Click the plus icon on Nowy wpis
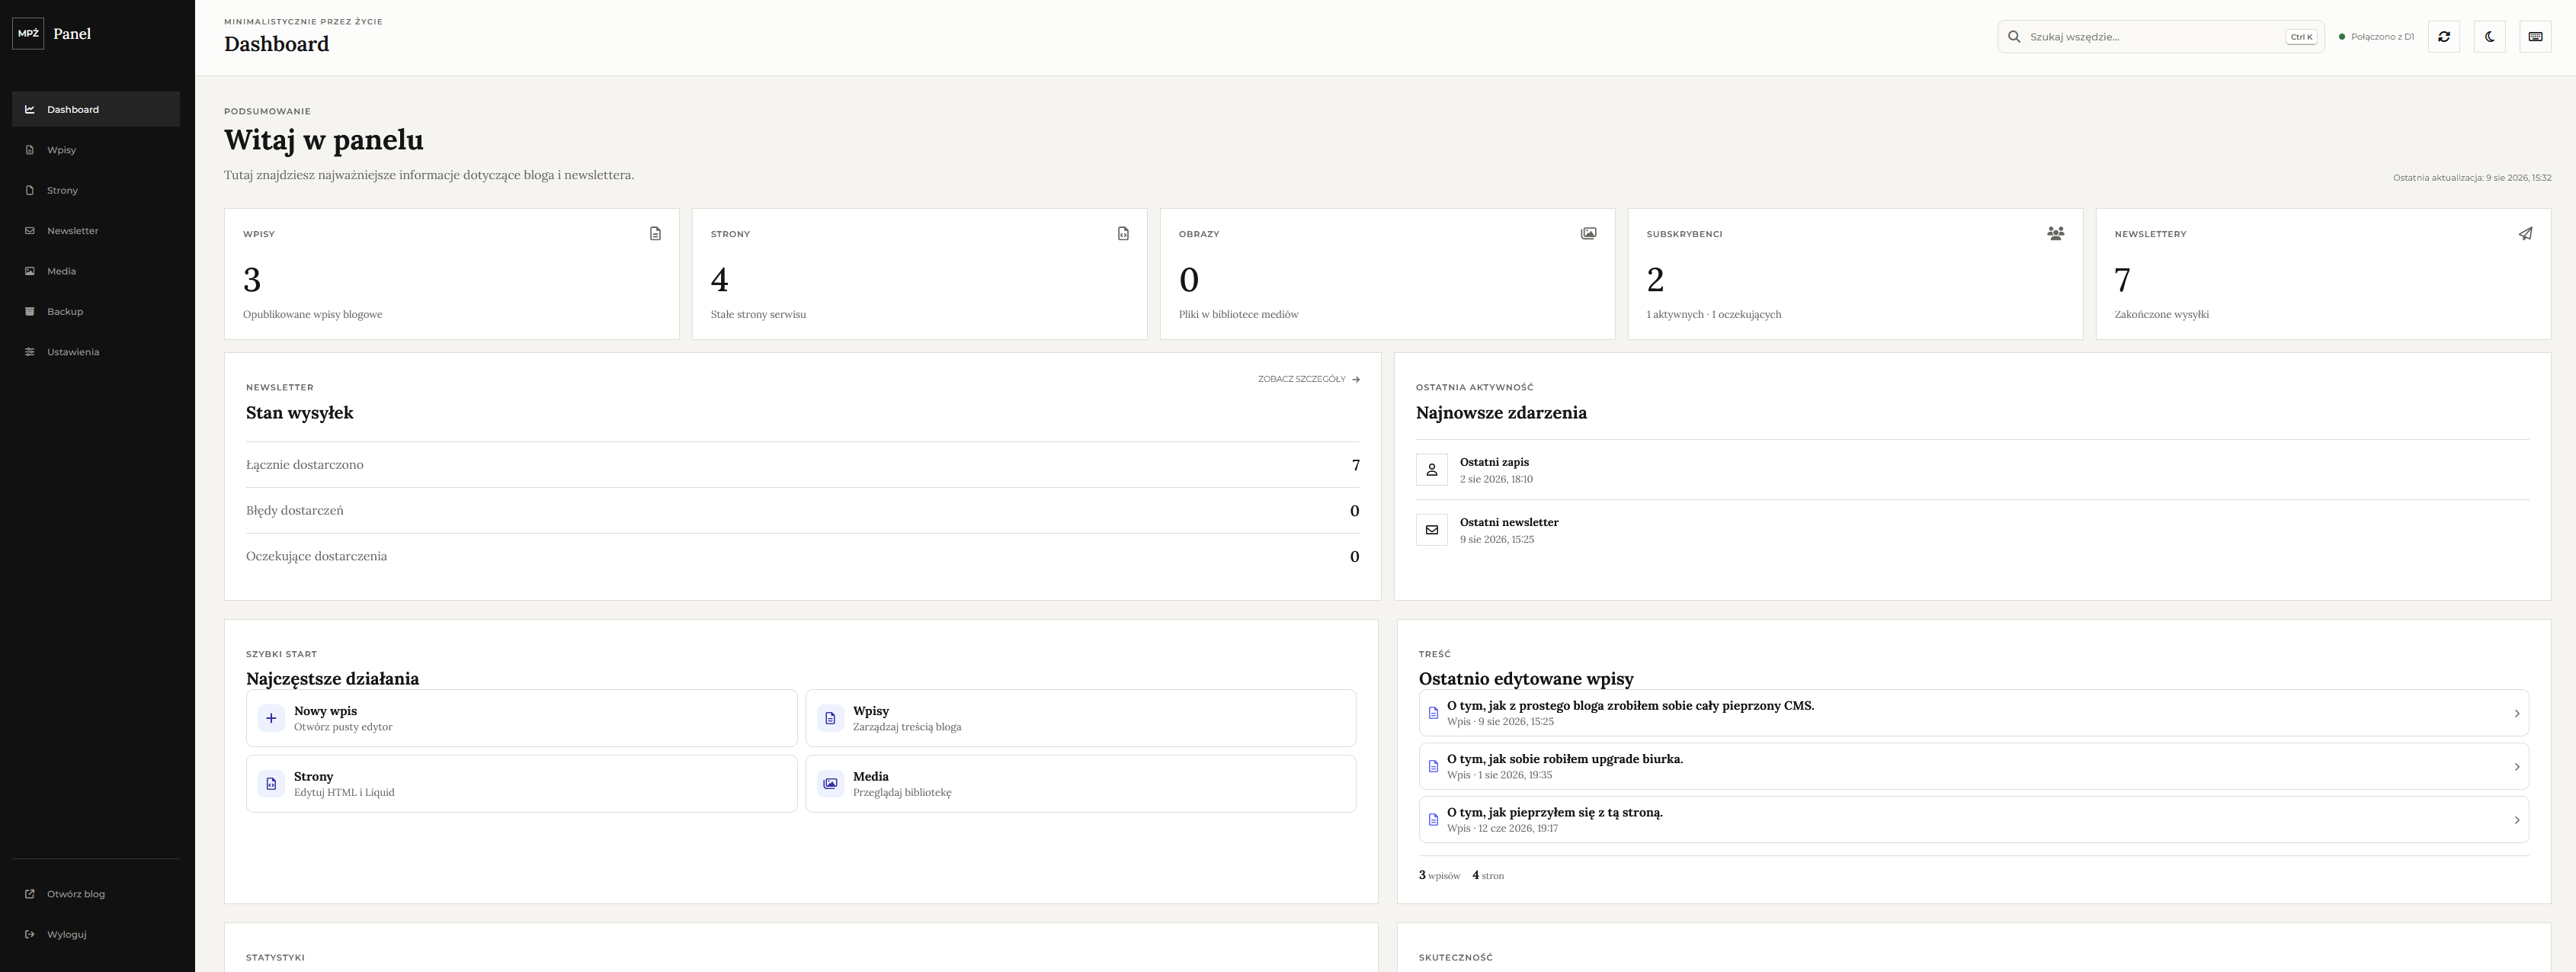 click(x=271, y=718)
